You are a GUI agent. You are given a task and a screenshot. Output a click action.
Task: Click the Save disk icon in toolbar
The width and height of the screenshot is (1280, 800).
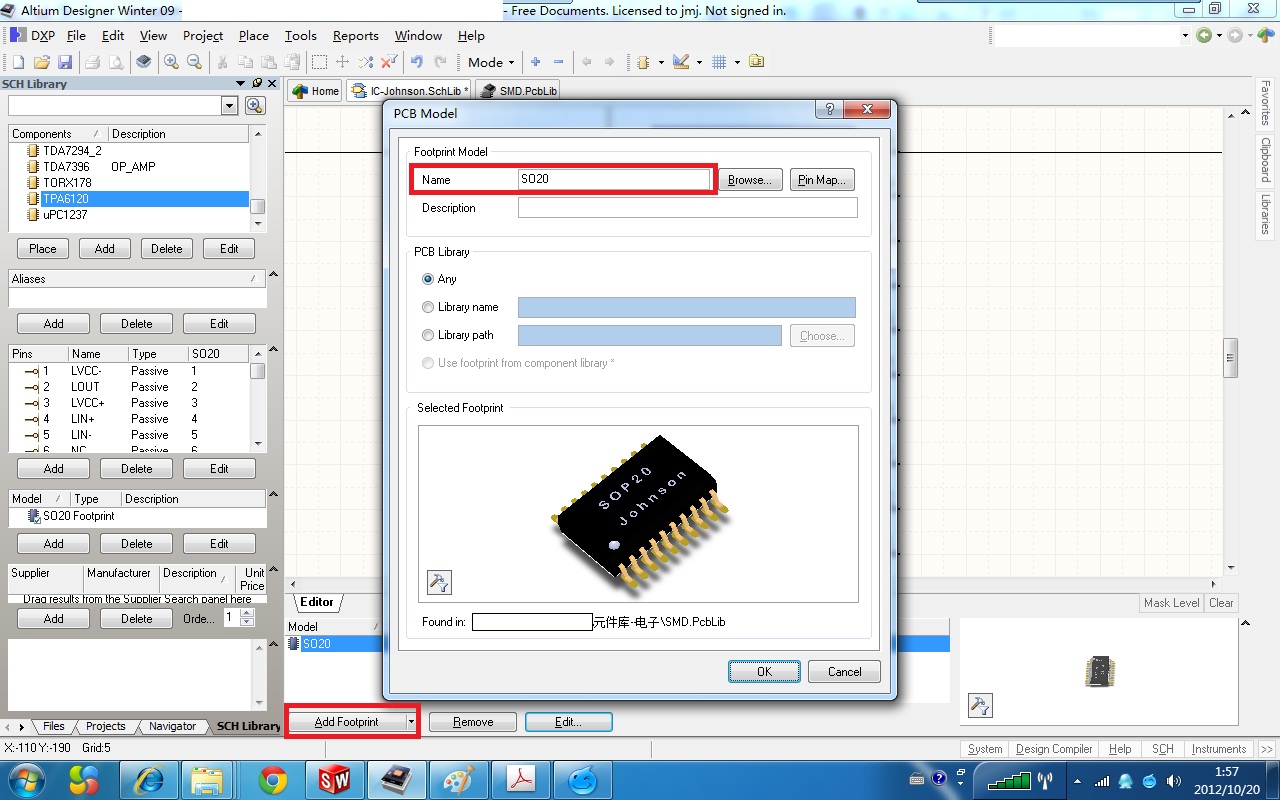[x=64, y=62]
